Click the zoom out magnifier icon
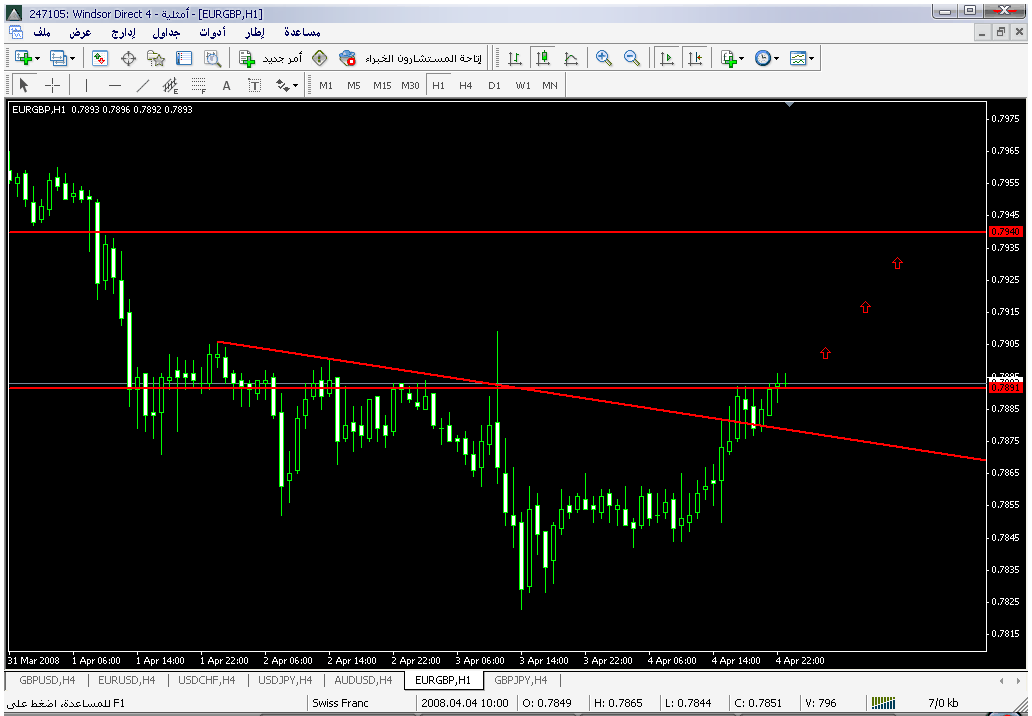This screenshot has height=716, width=1032. coord(631,58)
